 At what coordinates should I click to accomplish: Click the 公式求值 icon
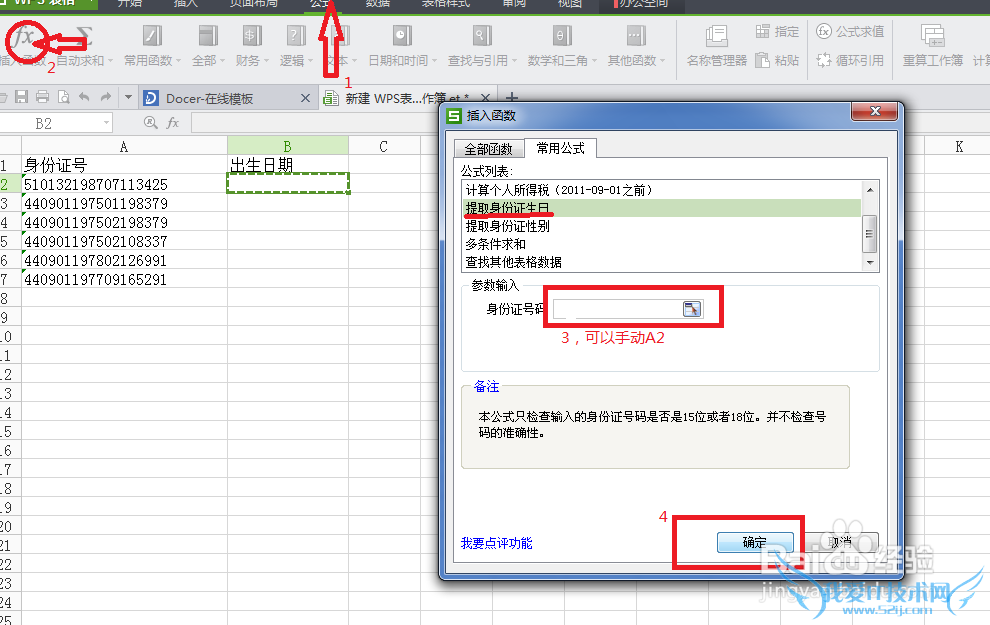[x=824, y=31]
